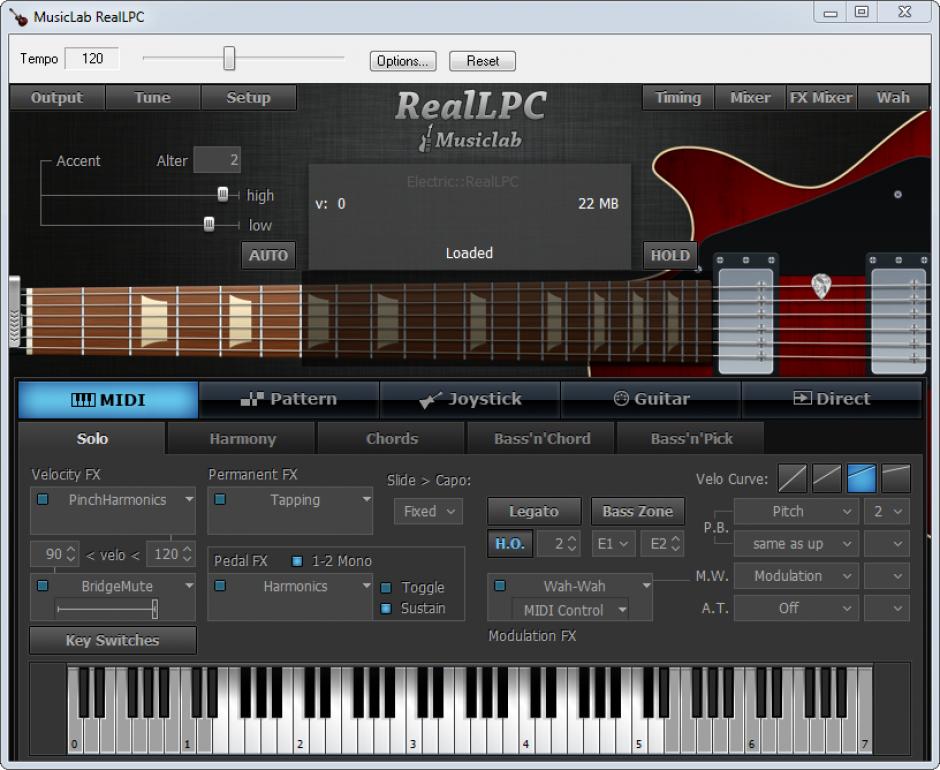This screenshot has height=770, width=940.
Task: Select the fourth Velo Curve icon
Action: (896, 479)
